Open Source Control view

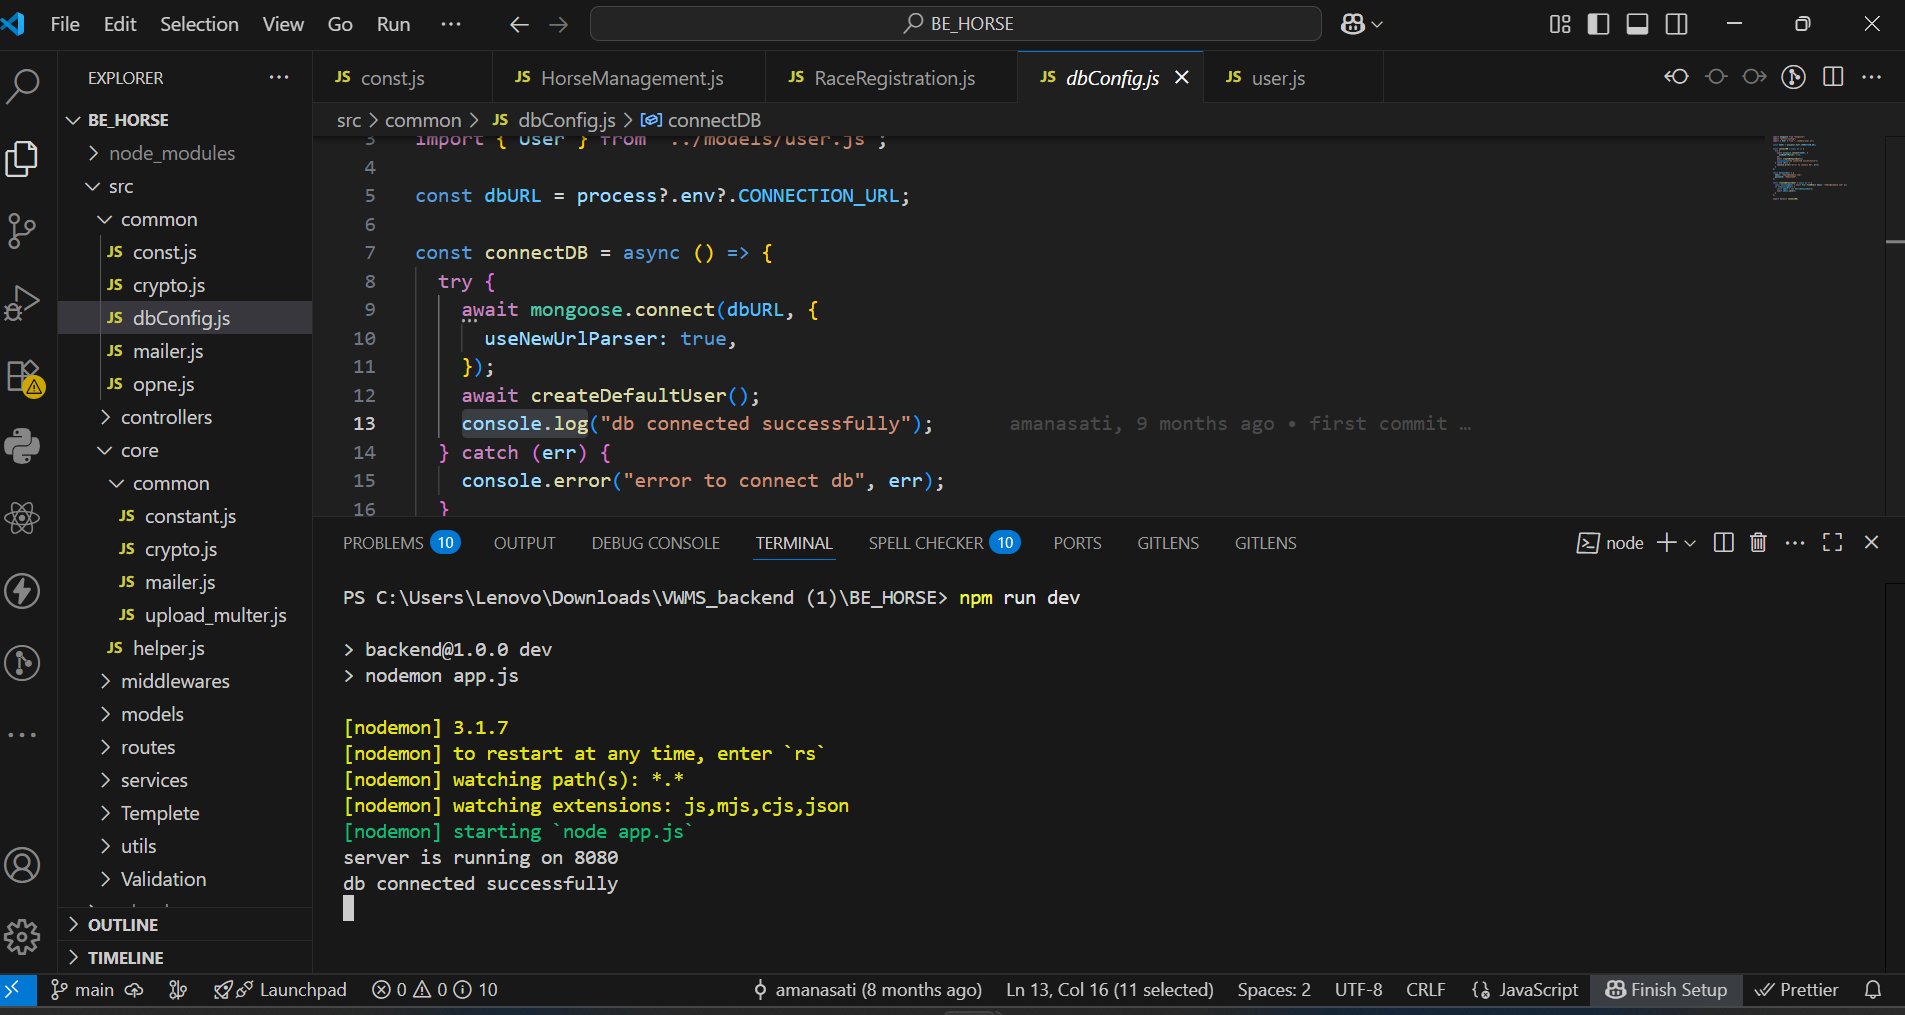(x=22, y=230)
